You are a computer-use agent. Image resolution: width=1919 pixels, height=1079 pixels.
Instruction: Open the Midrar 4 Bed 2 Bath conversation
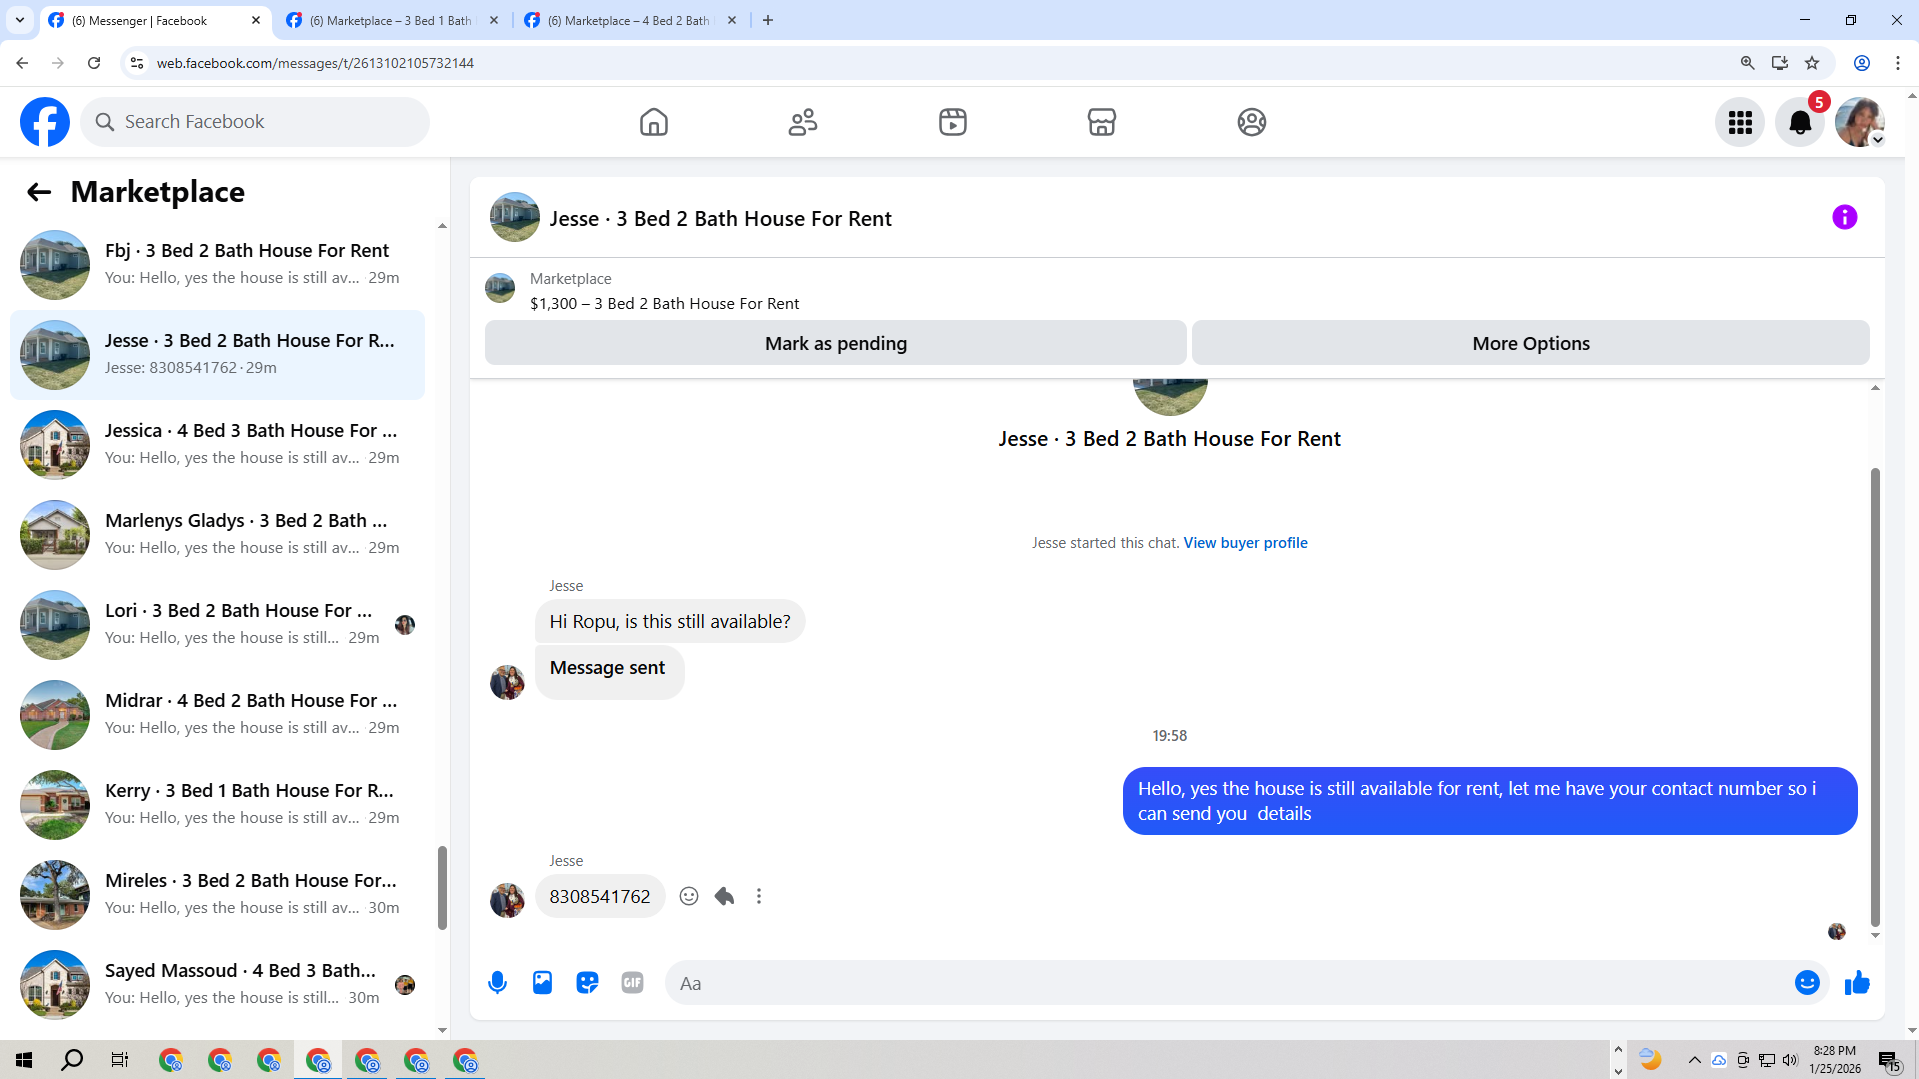click(x=217, y=715)
